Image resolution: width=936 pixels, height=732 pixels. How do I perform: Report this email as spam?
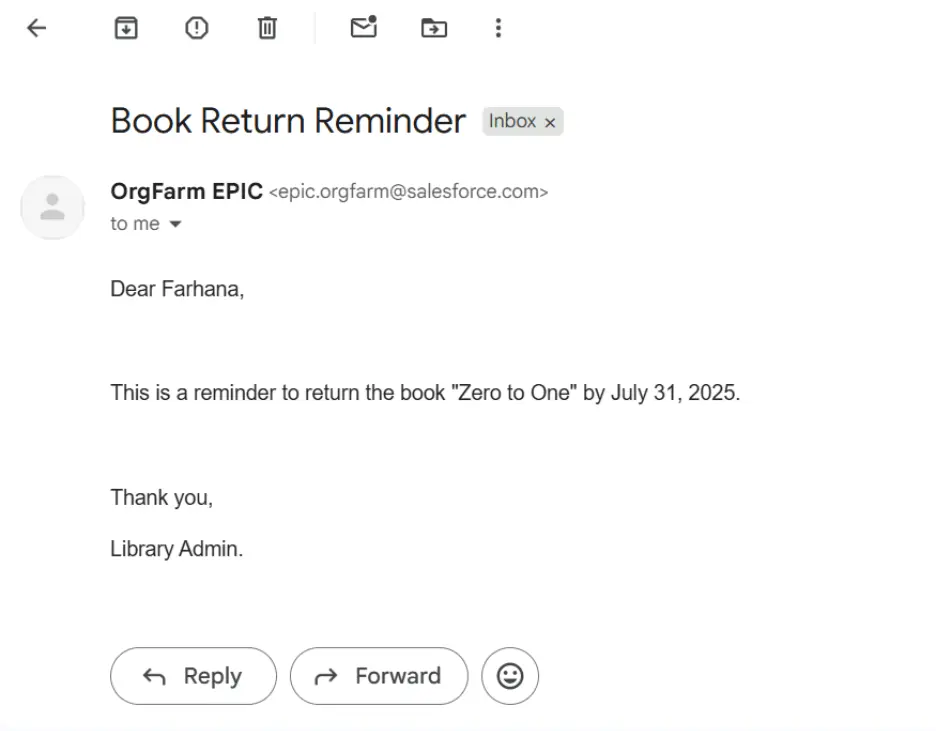tap(196, 28)
